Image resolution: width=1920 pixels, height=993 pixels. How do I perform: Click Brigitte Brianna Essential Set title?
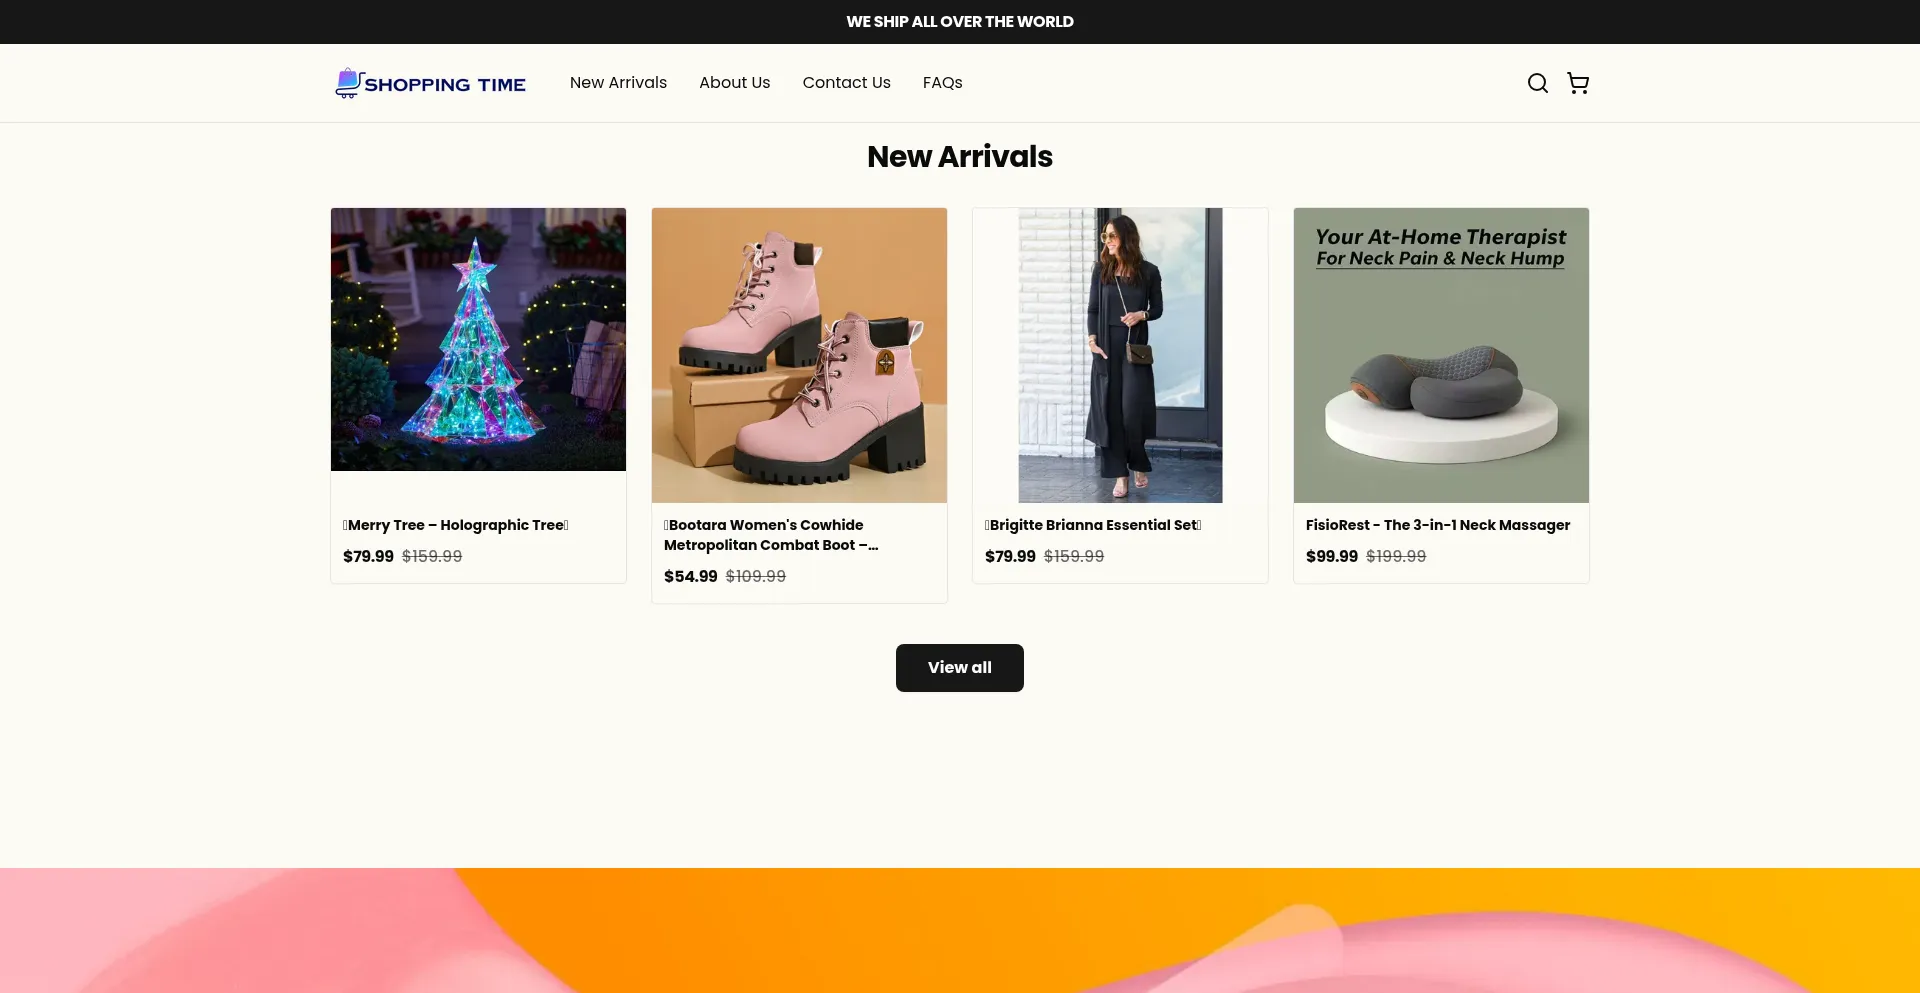[x=1093, y=525]
